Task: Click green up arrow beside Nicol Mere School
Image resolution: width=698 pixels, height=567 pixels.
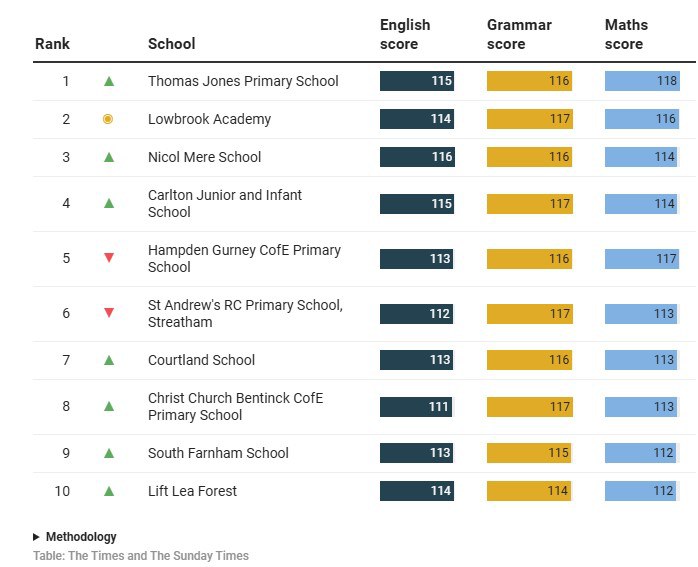Action: coord(109,157)
